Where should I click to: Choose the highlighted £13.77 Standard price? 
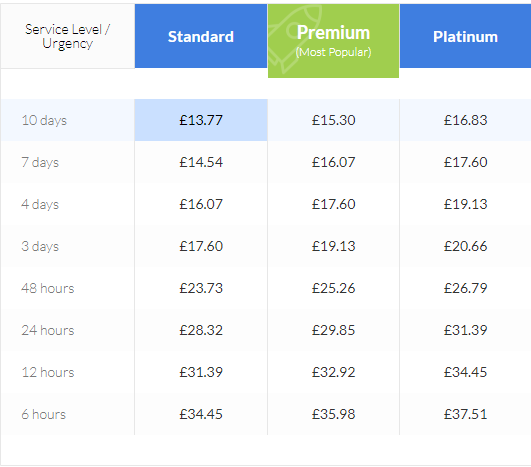click(x=201, y=120)
